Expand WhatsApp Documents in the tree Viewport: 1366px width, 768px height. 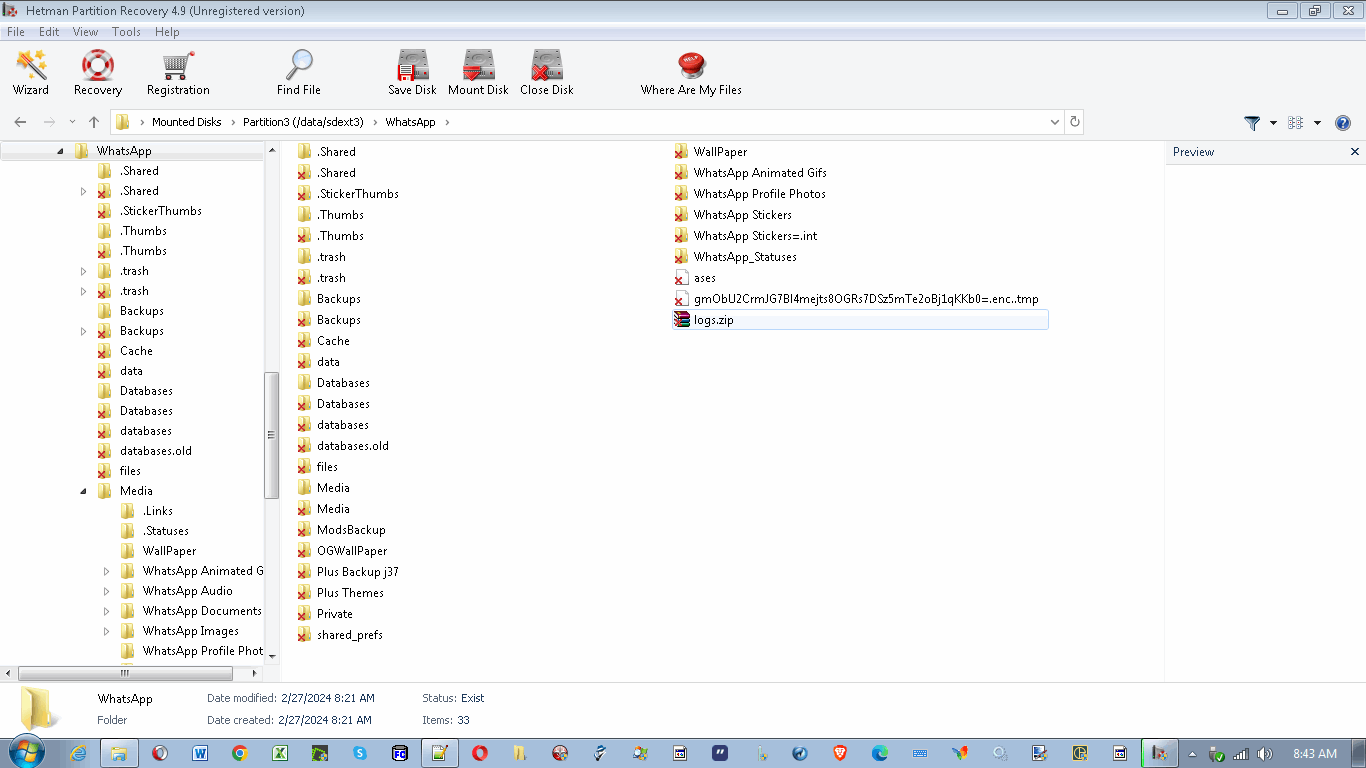pyautogui.click(x=106, y=611)
